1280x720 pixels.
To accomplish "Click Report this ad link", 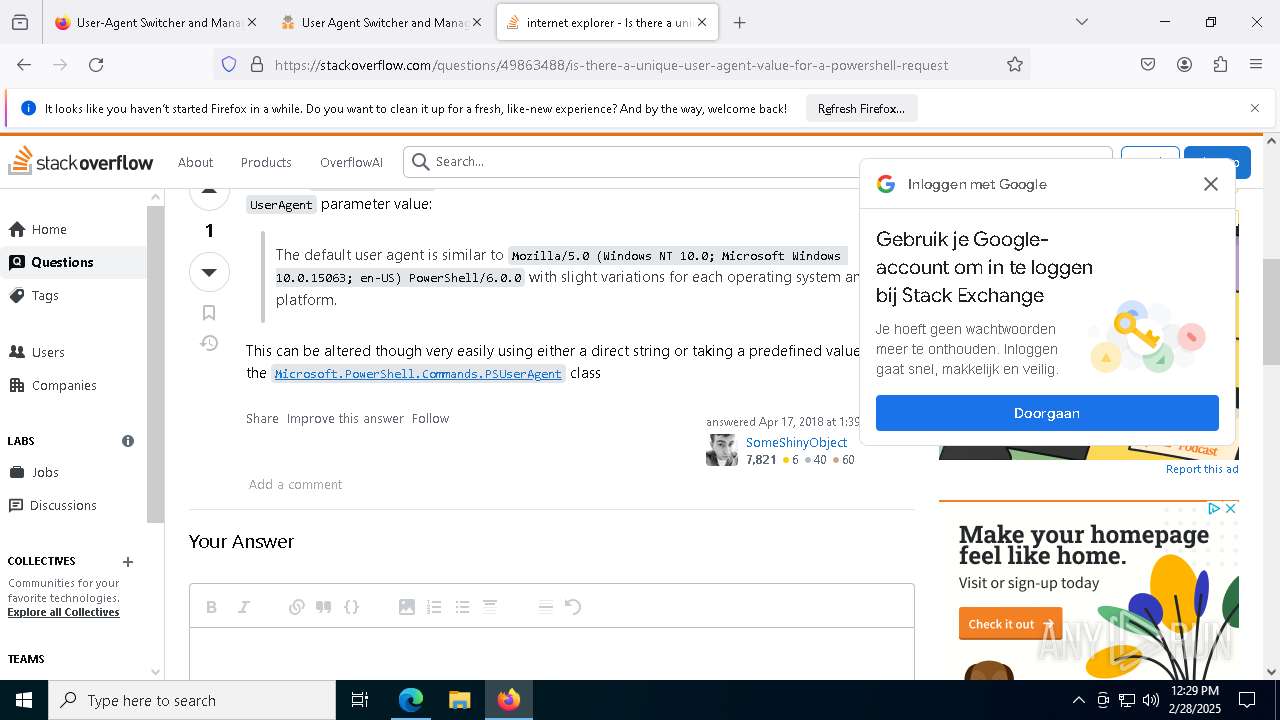I will 1202,469.
